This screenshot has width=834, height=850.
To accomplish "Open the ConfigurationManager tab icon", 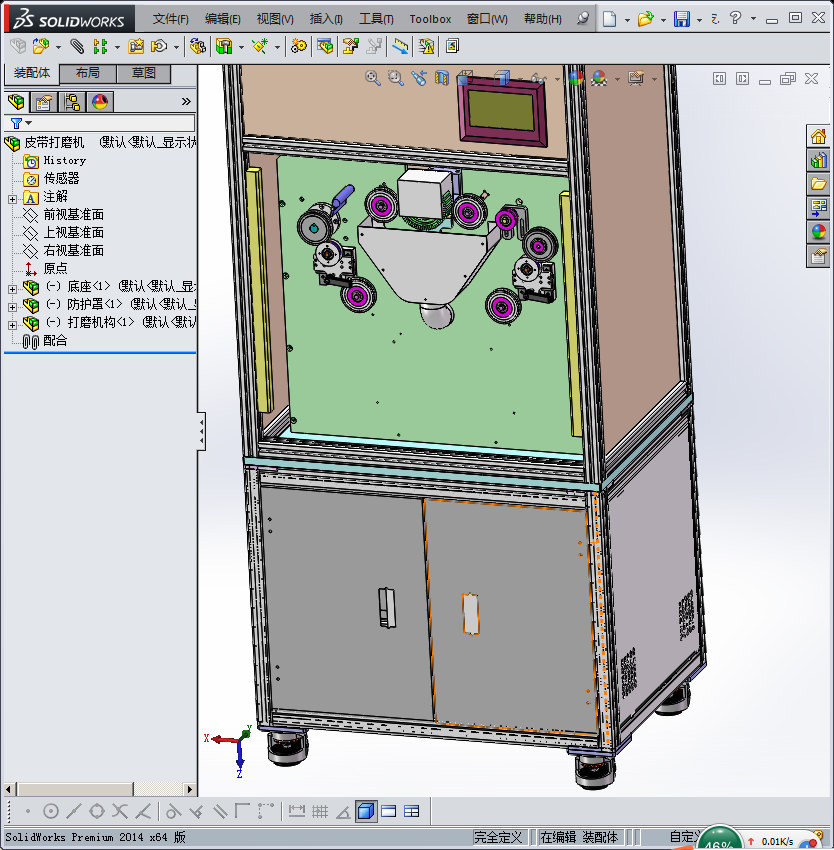I will 72,101.
